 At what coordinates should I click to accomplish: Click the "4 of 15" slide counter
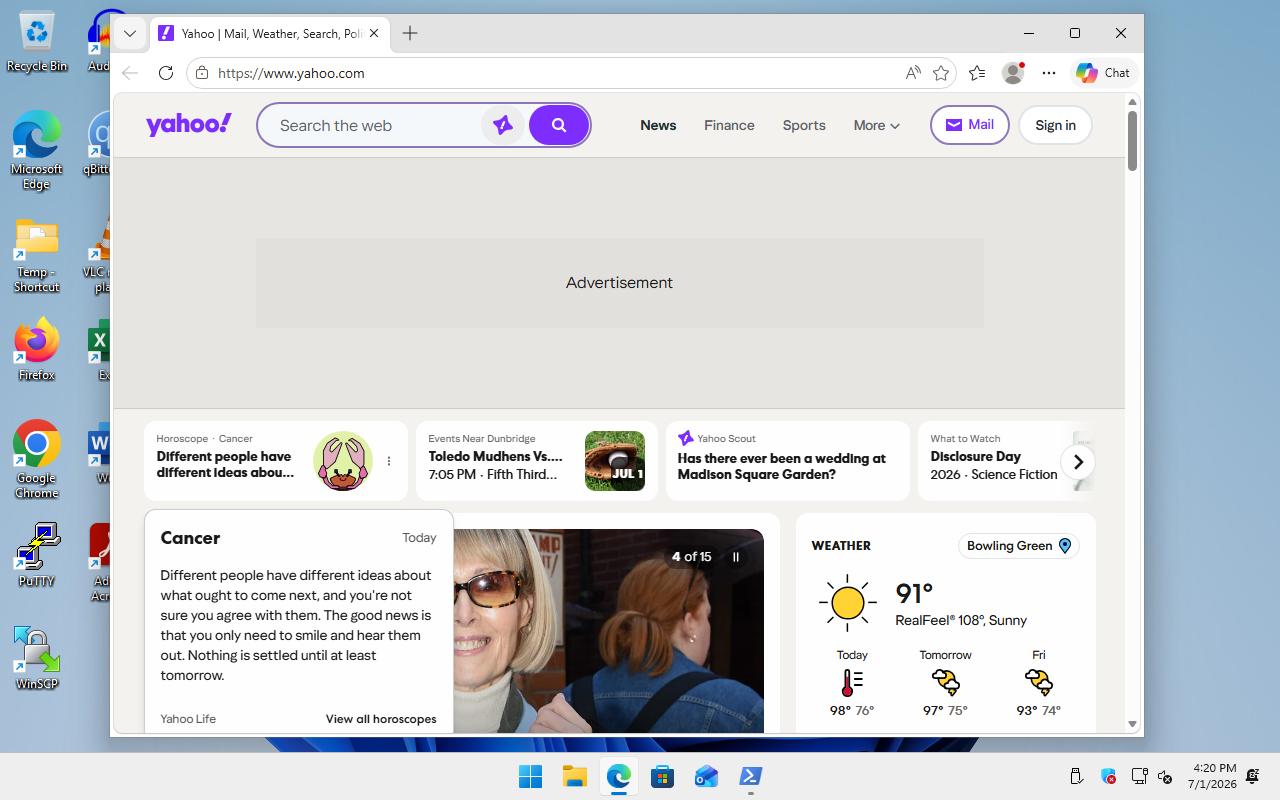click(x=691, y=557)
